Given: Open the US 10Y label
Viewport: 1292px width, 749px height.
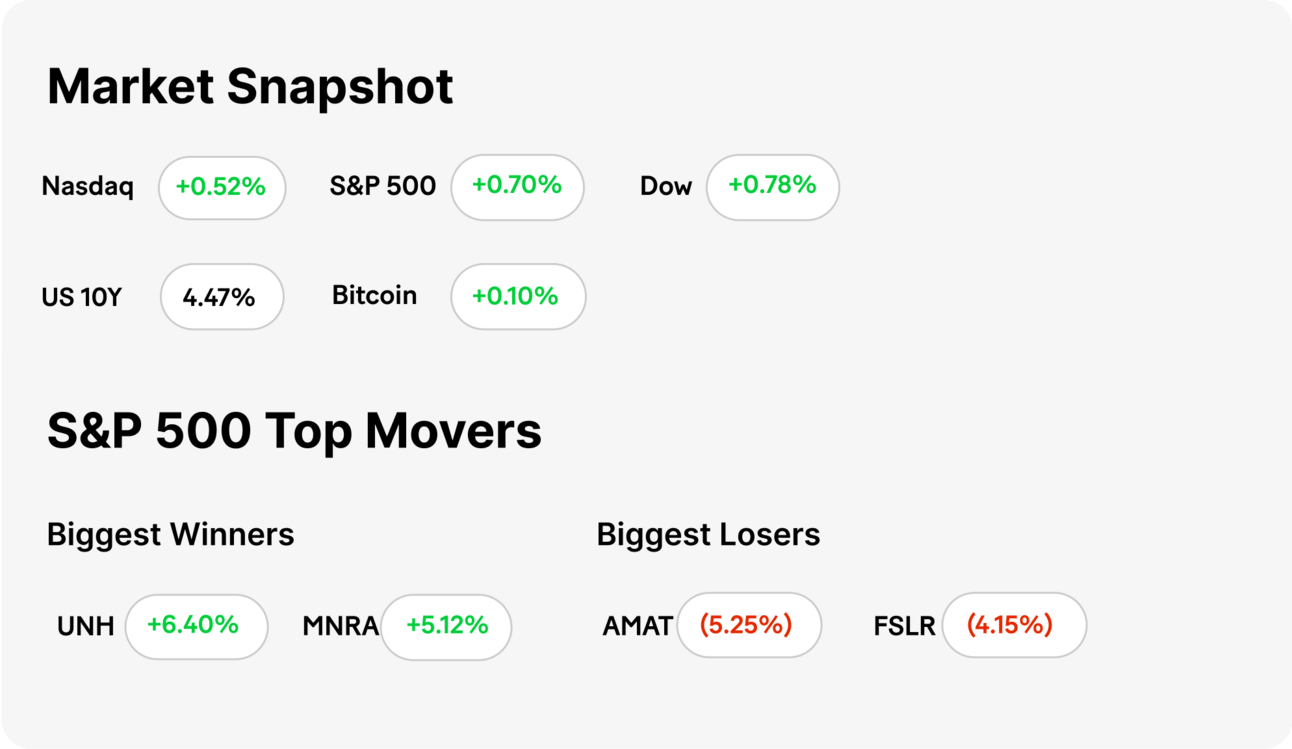Looking at the screenshot, I should [81, 298].
